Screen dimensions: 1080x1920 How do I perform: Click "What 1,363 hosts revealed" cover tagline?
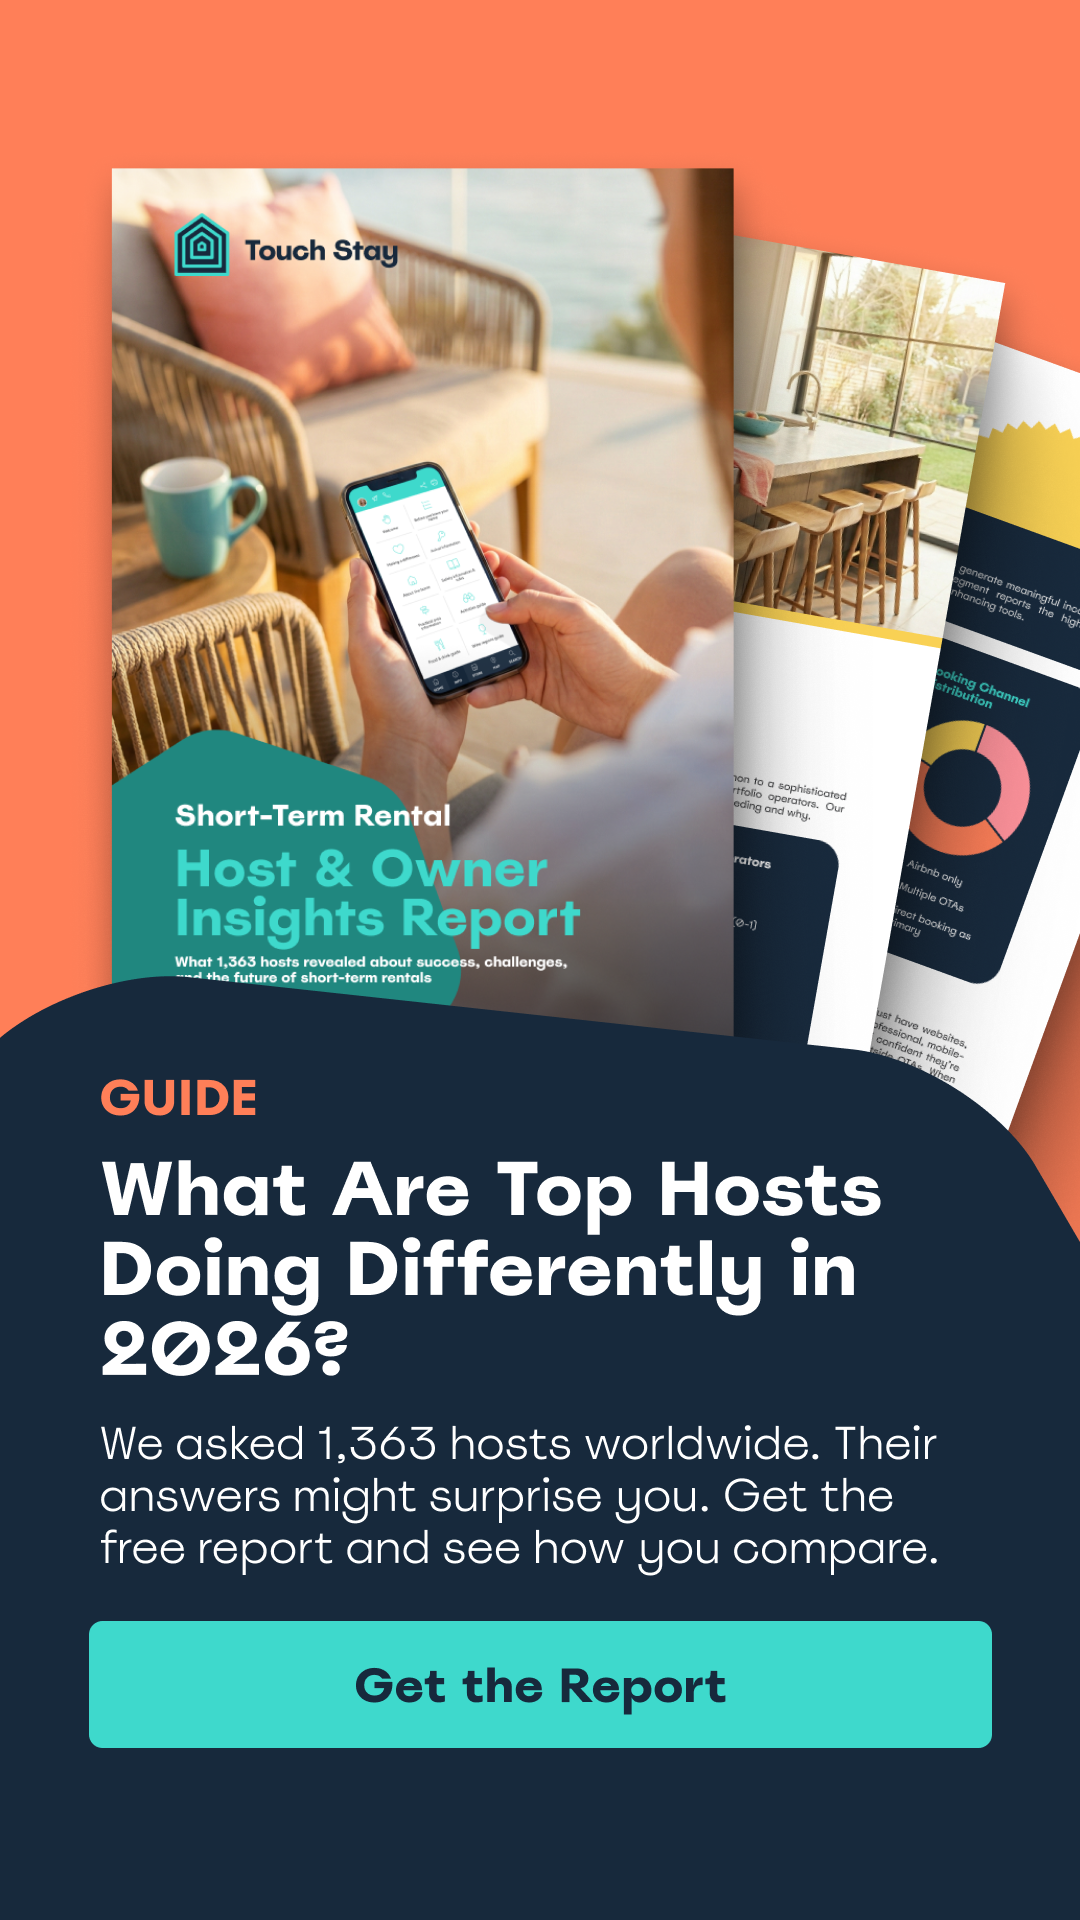371,969
